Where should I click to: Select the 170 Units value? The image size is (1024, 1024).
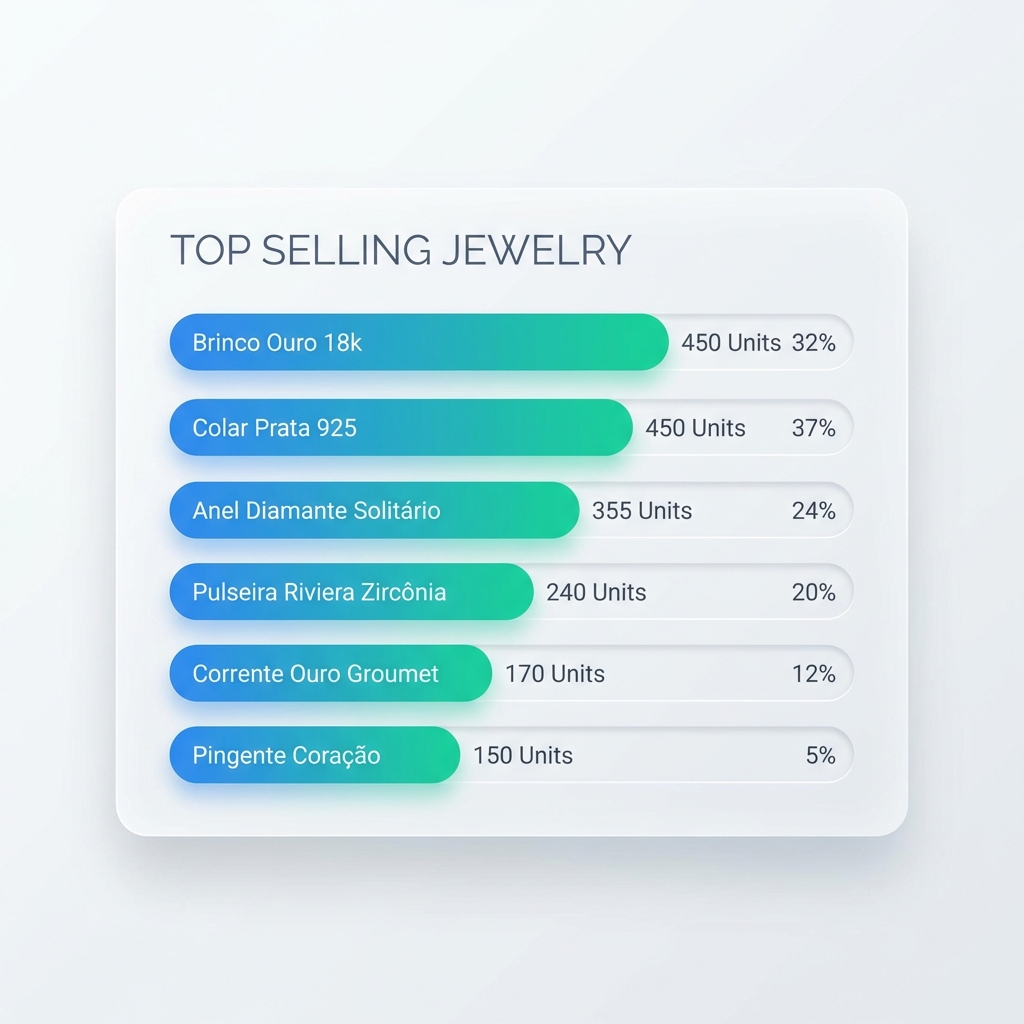pos(554,674)
